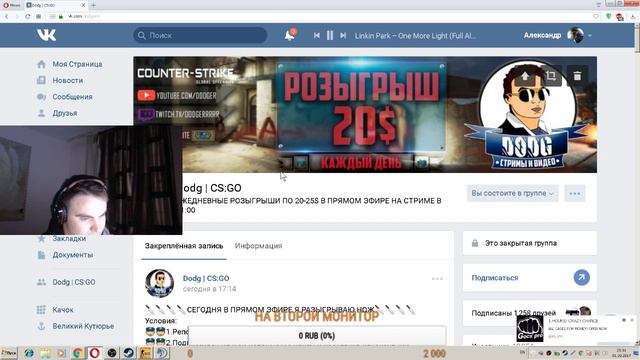
Task: Skip to the previous music track
Action: 317,36
